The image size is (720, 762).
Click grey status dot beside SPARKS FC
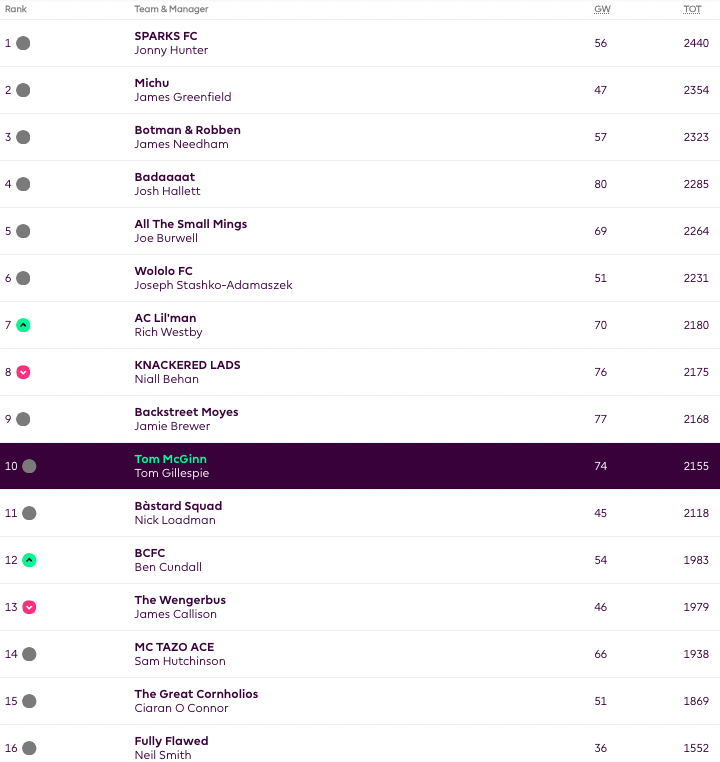coord(23,43)
